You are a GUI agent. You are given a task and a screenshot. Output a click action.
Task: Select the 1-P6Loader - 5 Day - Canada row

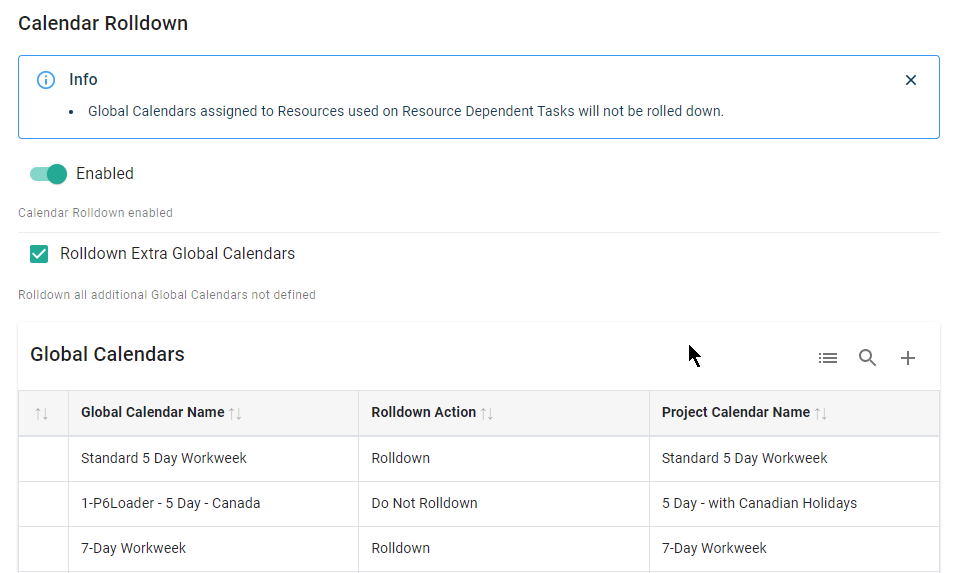171,503
